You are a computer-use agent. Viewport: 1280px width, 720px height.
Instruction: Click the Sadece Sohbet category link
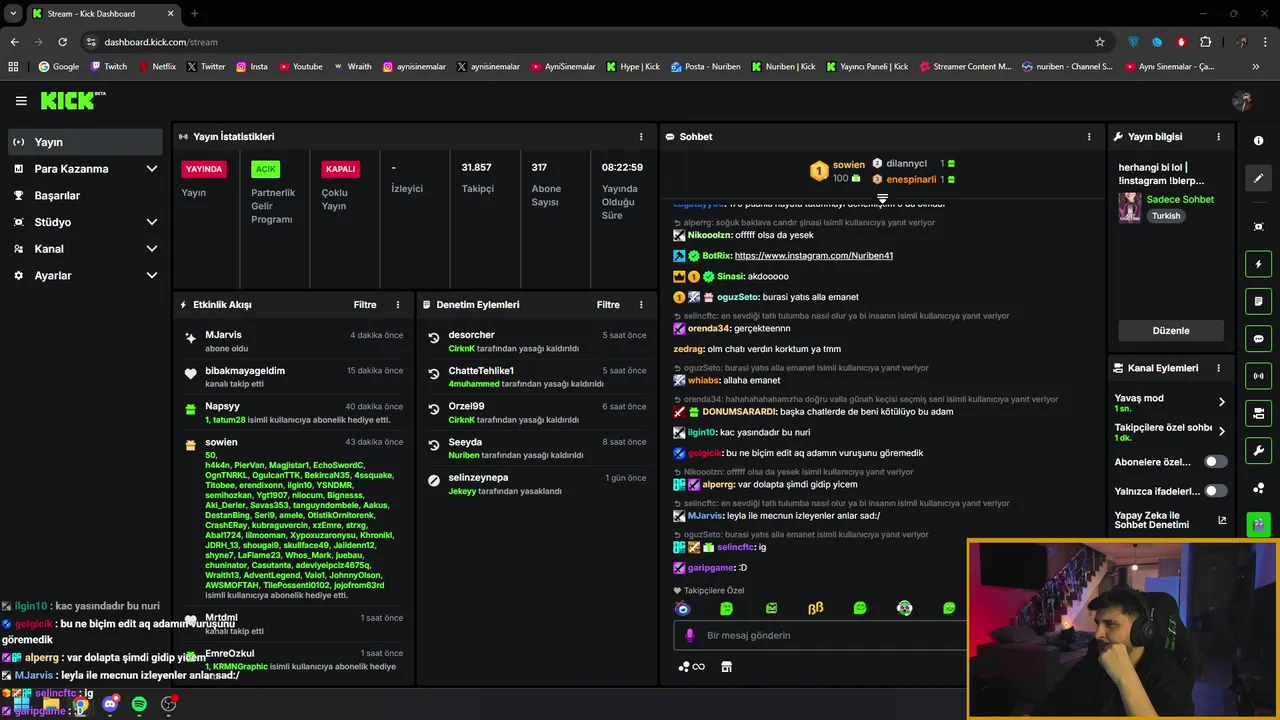[1180, 200]
